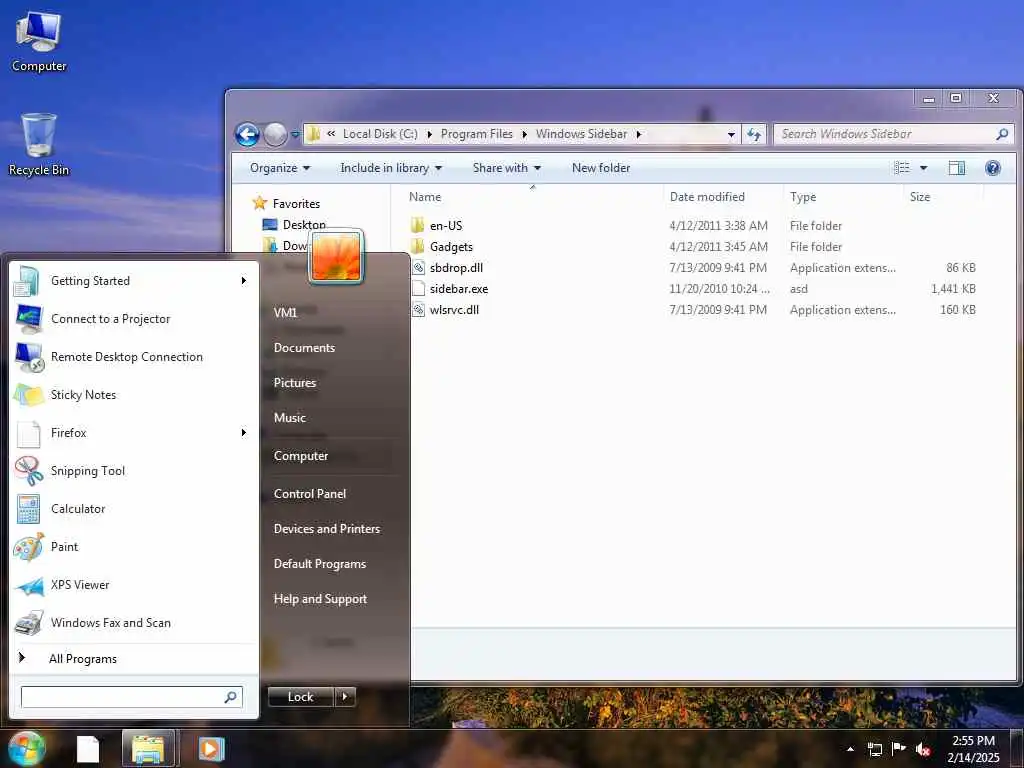Sort by the Name column header

point(424,197)
